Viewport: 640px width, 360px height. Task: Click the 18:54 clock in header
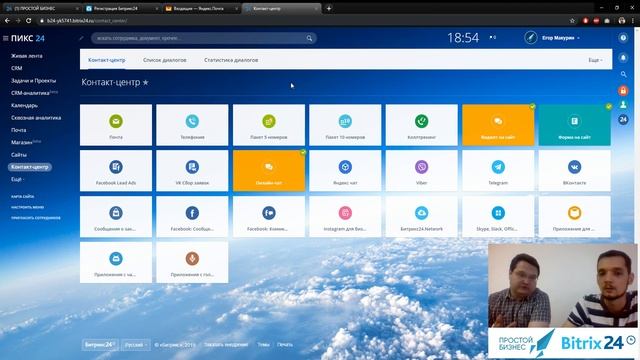tap(463, 38)
